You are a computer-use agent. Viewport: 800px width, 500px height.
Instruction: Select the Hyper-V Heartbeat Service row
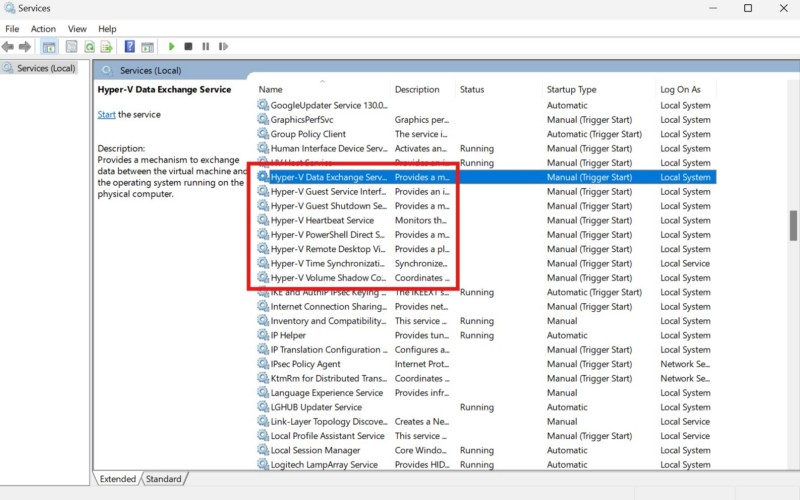[322, 220]
